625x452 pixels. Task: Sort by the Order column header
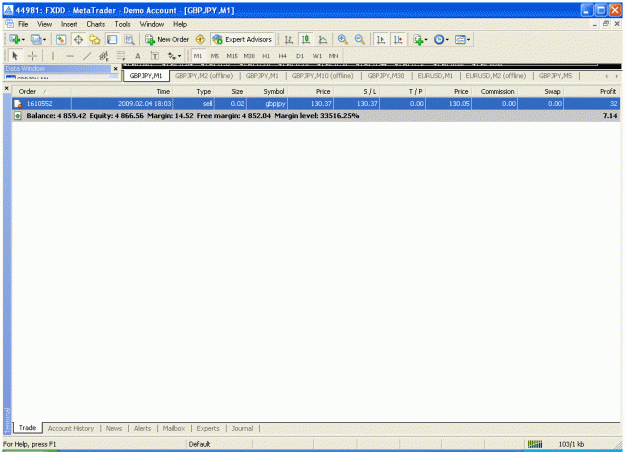(41, 92)
